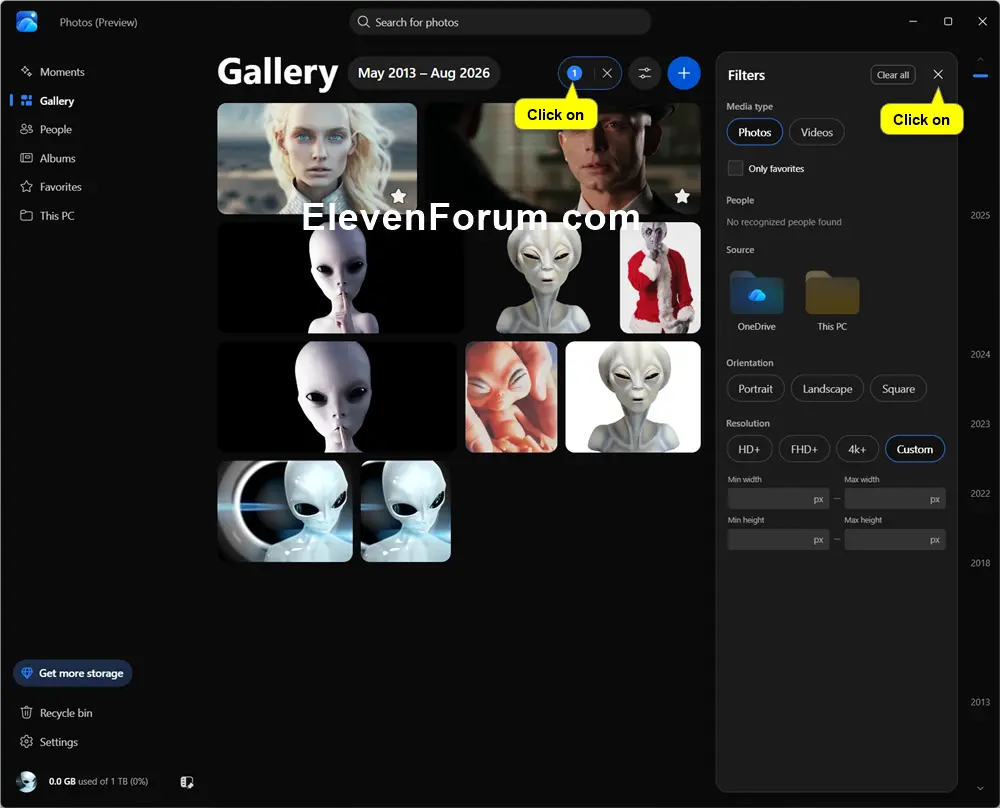This screenshot has width=1000, height=808.
Task: Open the Santa alien photo thumbnail
Action: 660,277
